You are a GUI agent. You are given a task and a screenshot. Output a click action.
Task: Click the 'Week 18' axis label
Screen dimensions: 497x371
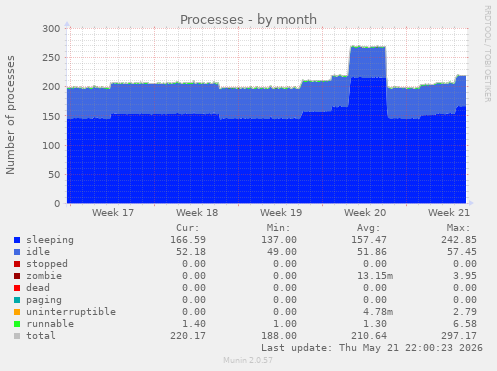pyautogui.click(x=197, y=213)
